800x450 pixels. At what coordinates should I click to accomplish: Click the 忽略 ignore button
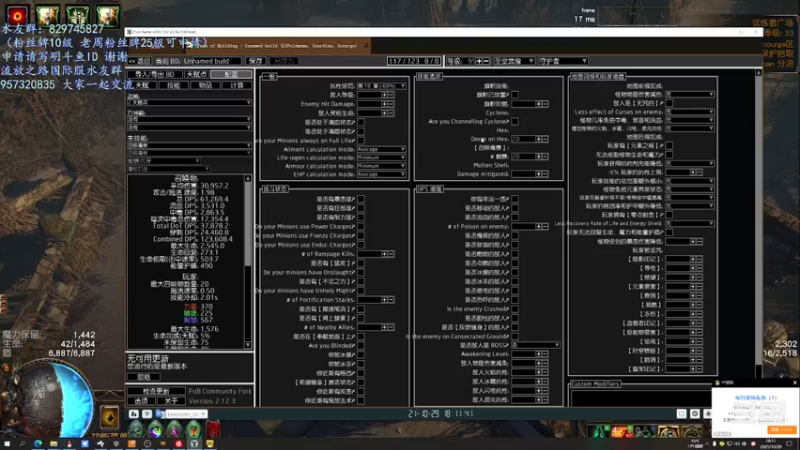tap(144, 377)
